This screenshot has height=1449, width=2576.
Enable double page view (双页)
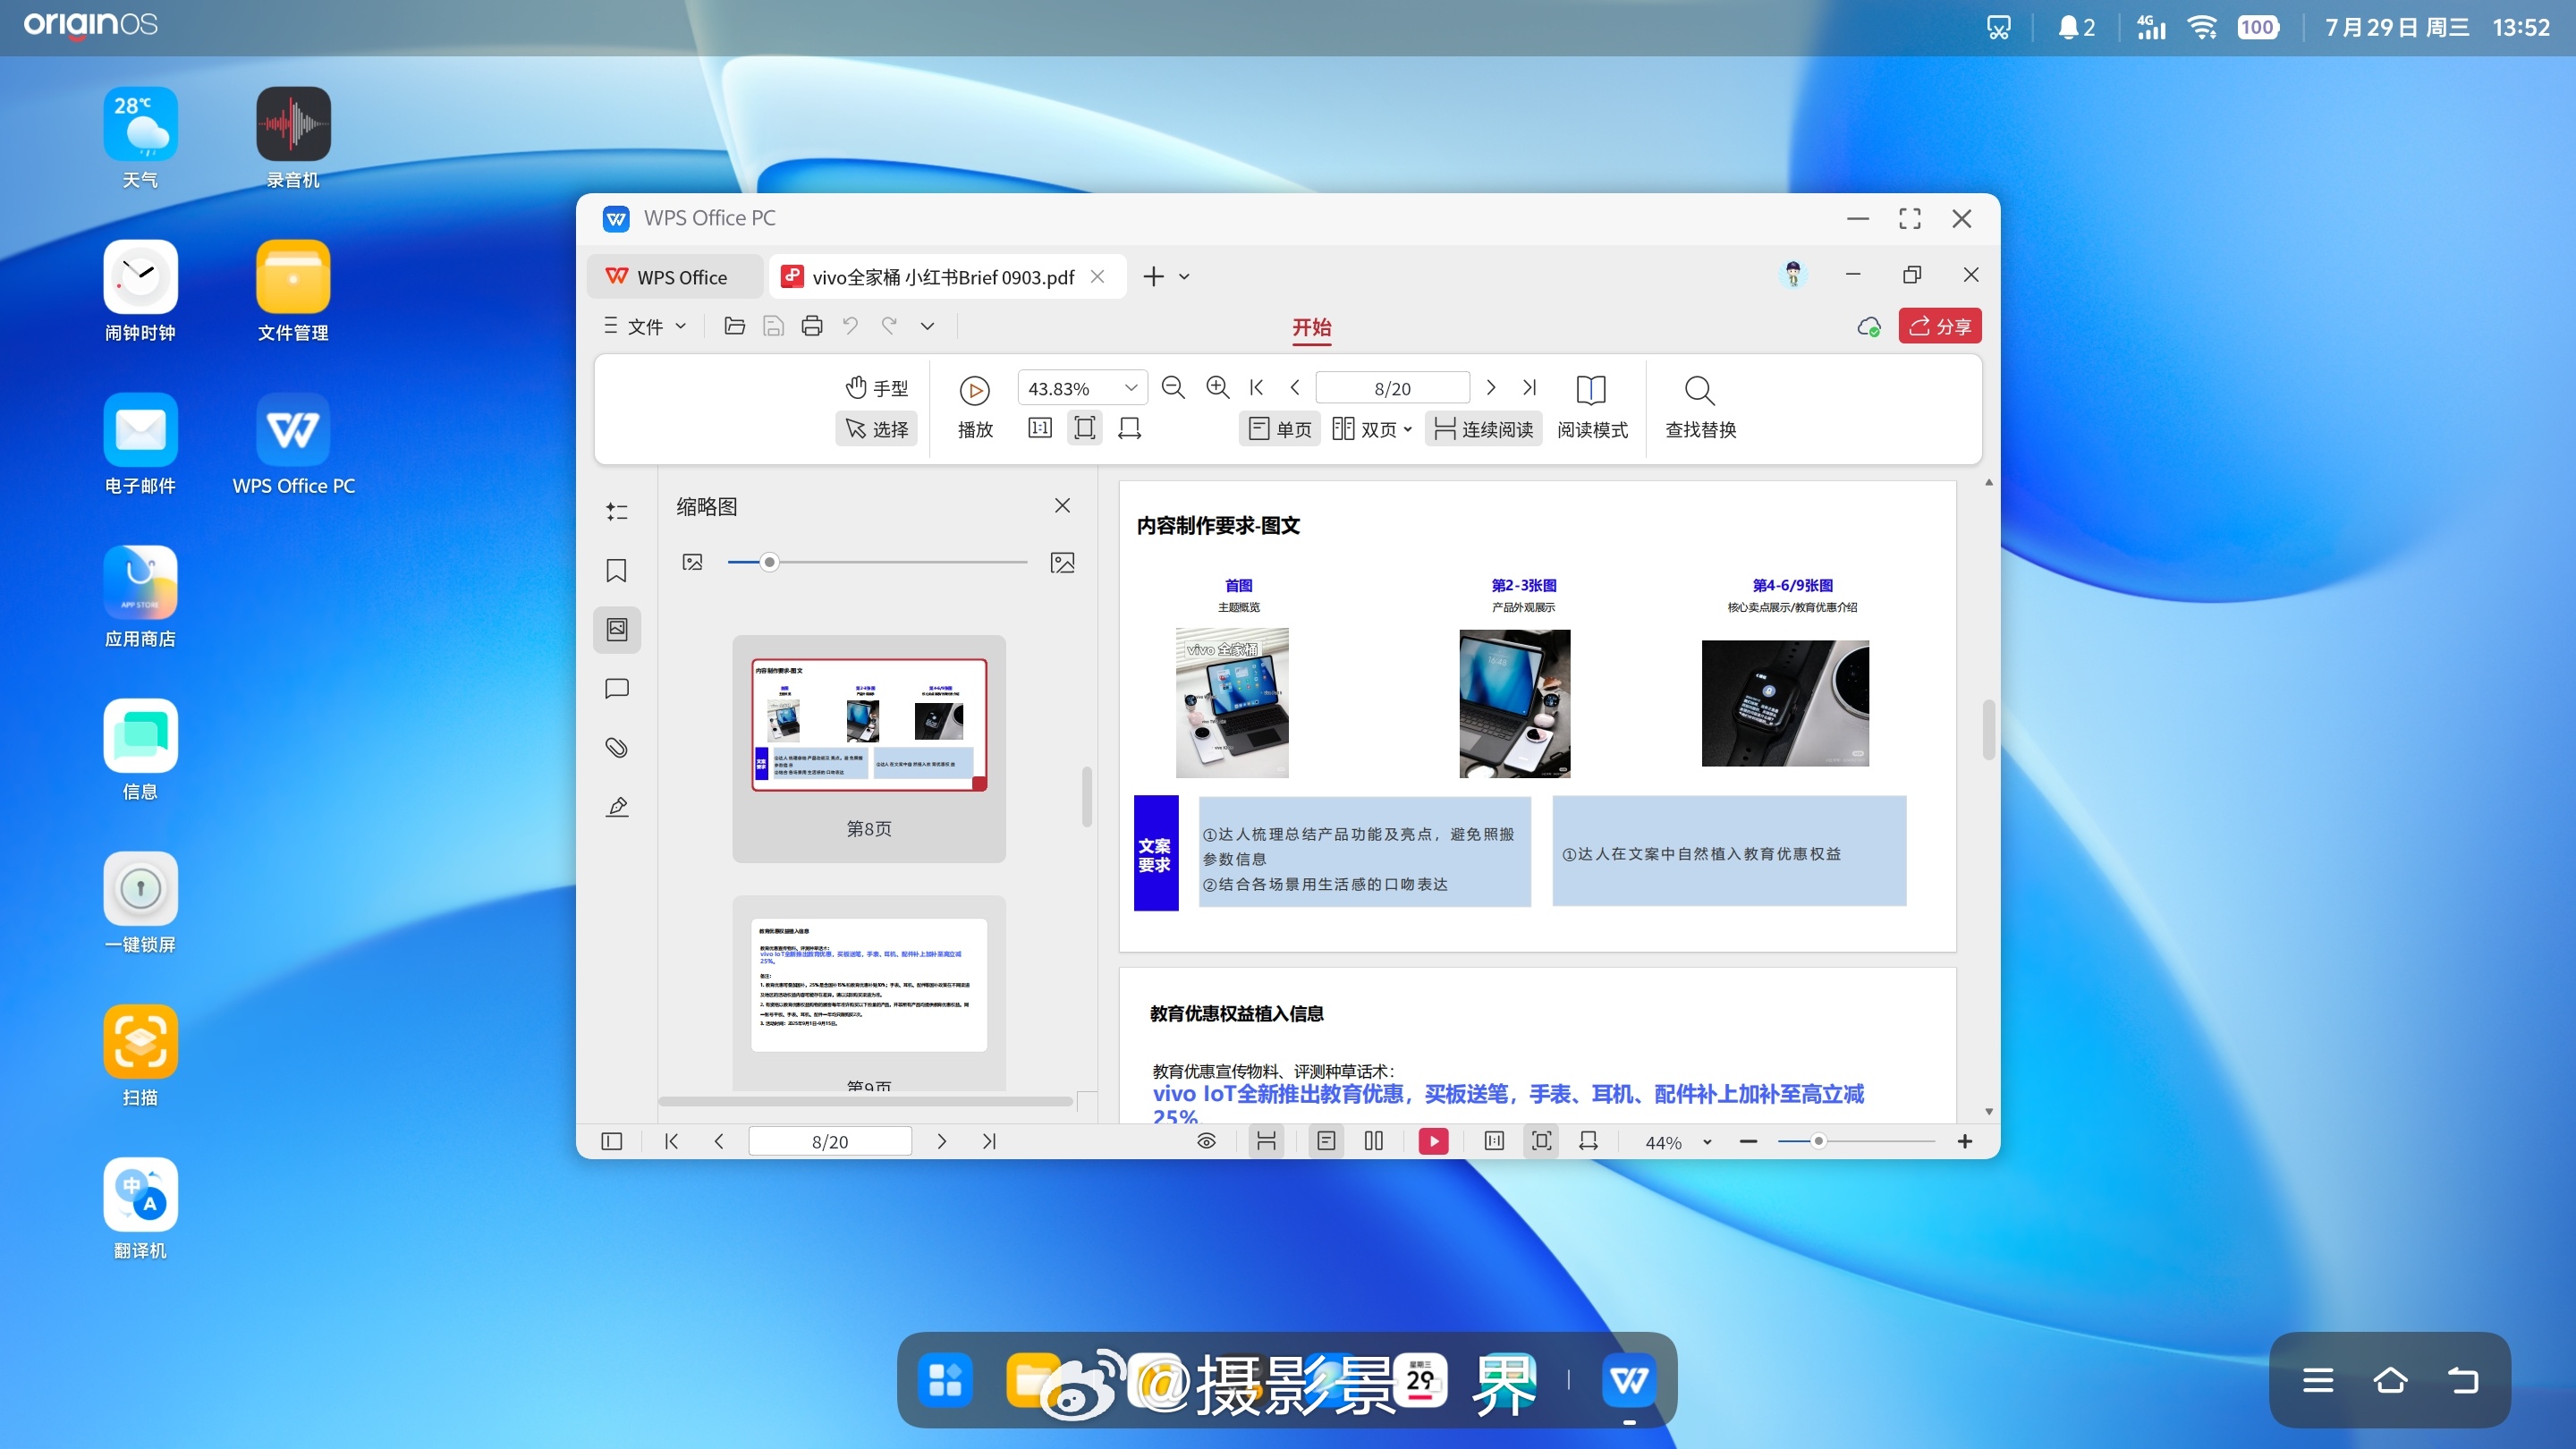(x=1364, y=429)
